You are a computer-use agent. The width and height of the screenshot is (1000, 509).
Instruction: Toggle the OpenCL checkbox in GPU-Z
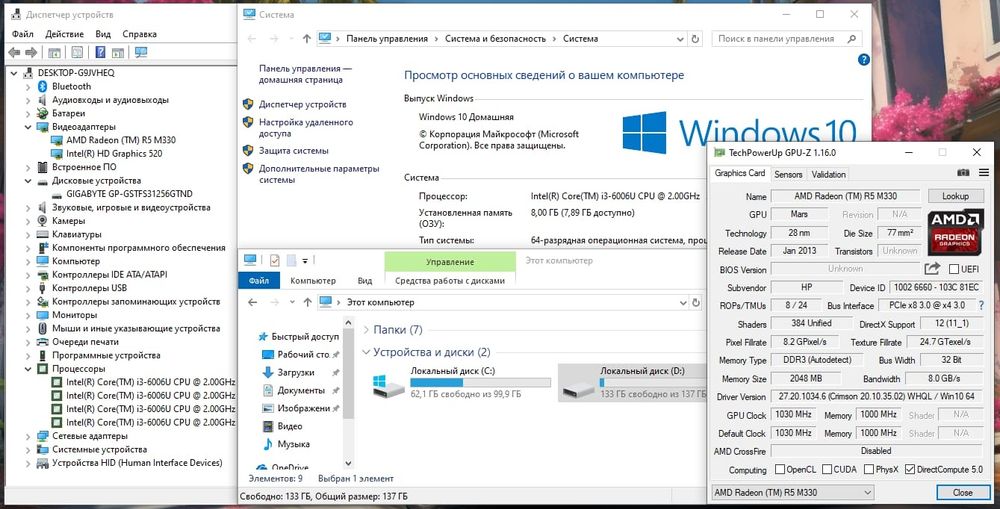(x=779, y=469)
